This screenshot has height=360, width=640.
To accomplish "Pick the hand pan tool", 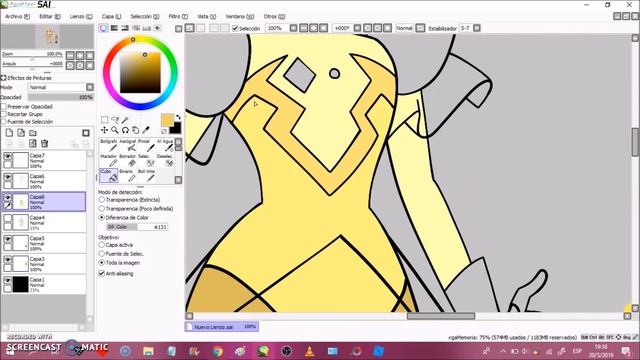I will (136, 130).
